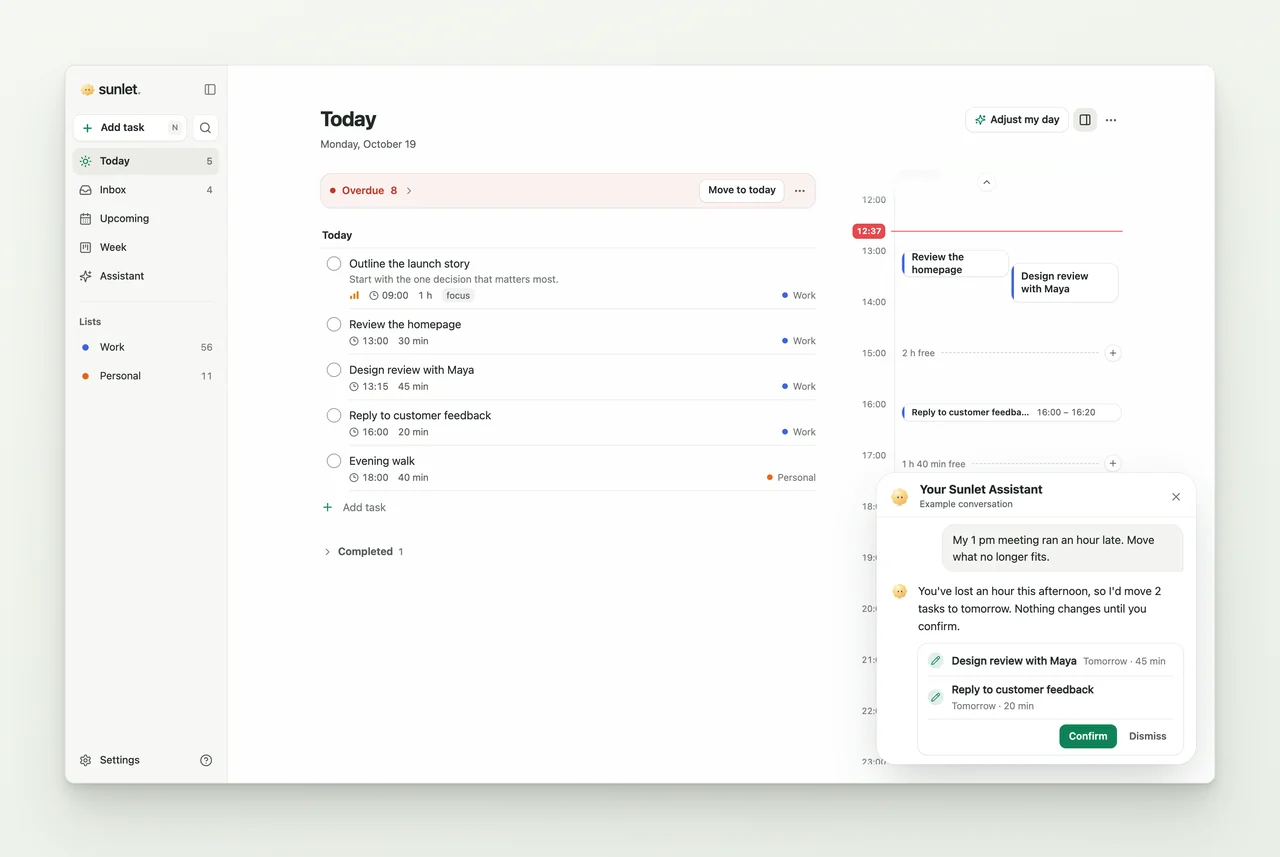
Task: Toggle the calendar side panel icon
Action: (1085, 120)
